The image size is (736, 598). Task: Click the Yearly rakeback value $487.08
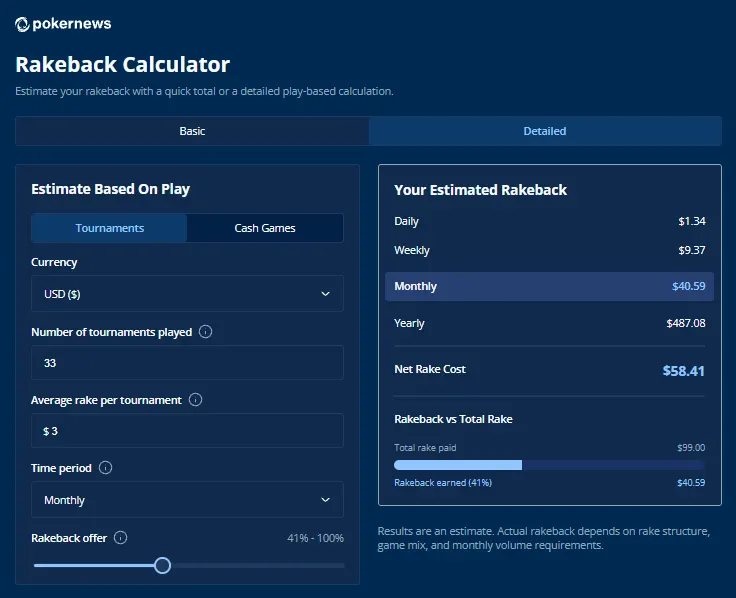click(x=686, y=323)
